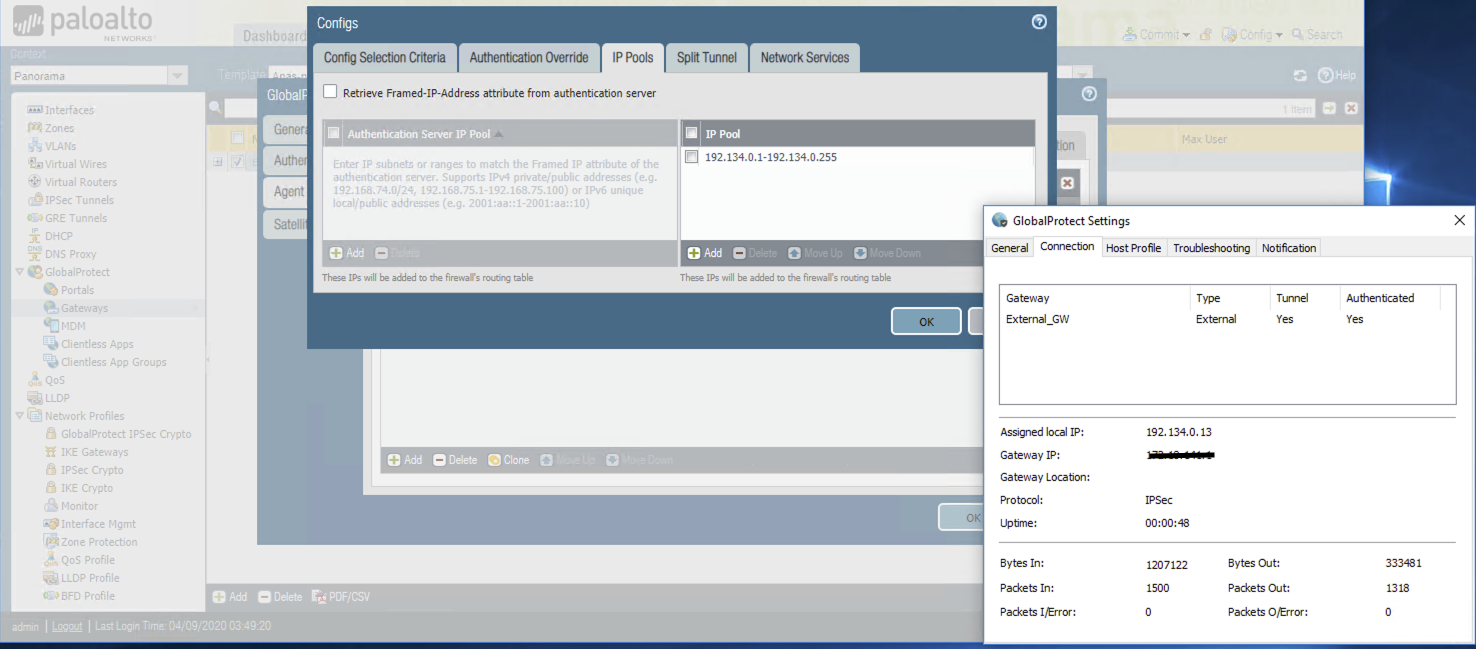Click the lock icon next to Commit
This screenshot has height=649, width=1476.
click(x=1205, y=34)
